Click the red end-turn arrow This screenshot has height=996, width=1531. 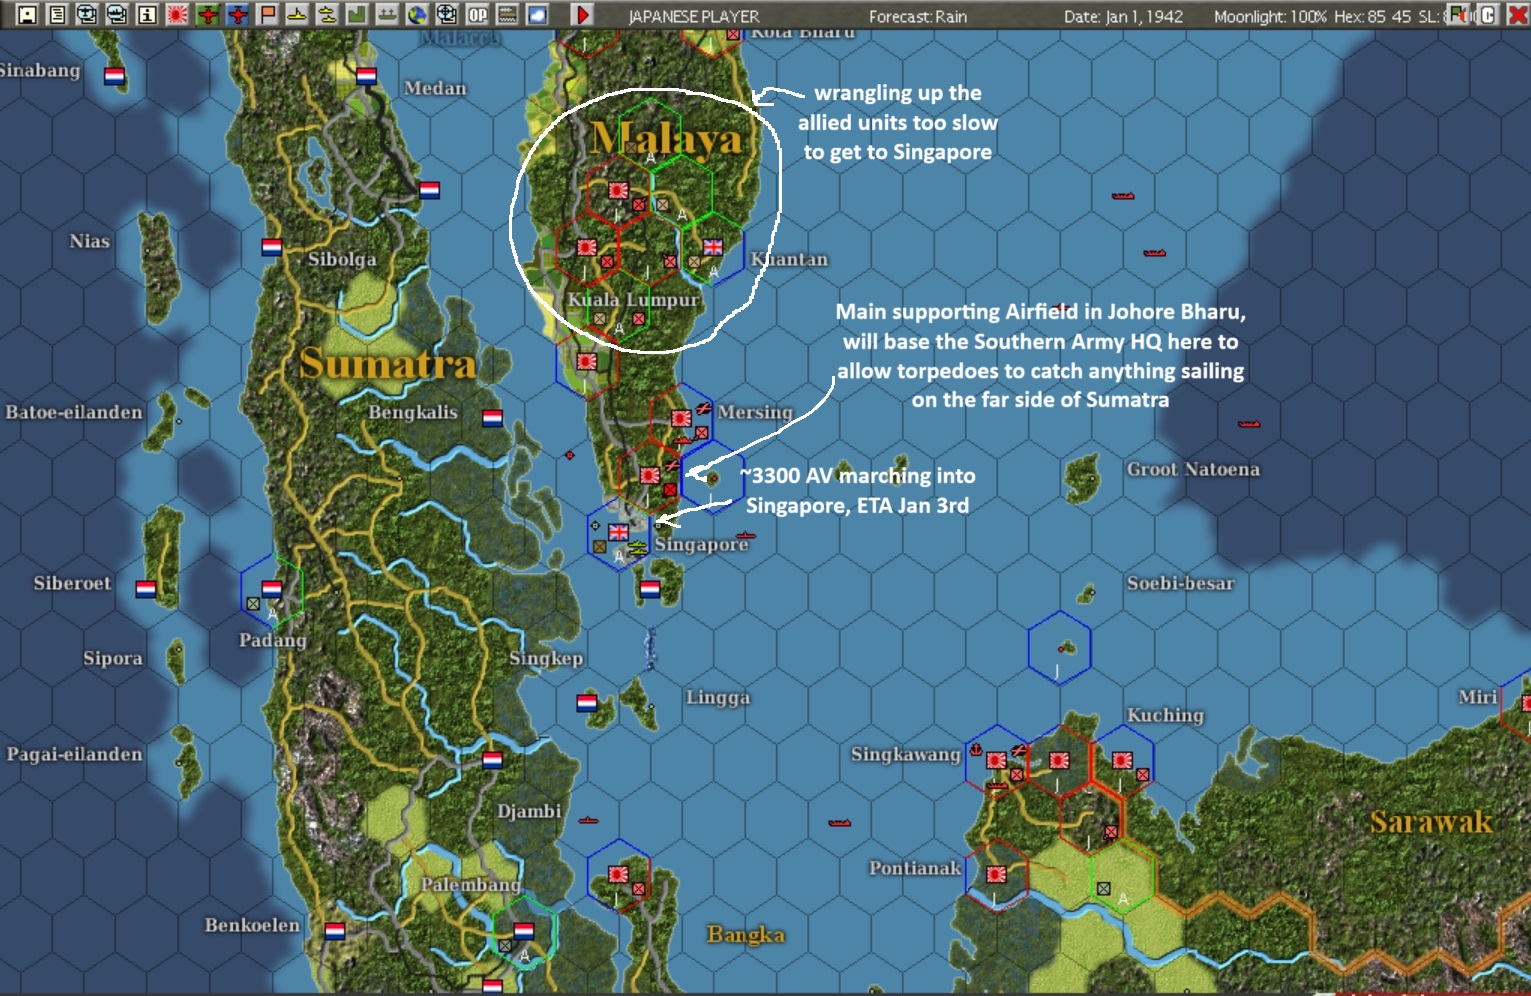[x=582, y=14]
